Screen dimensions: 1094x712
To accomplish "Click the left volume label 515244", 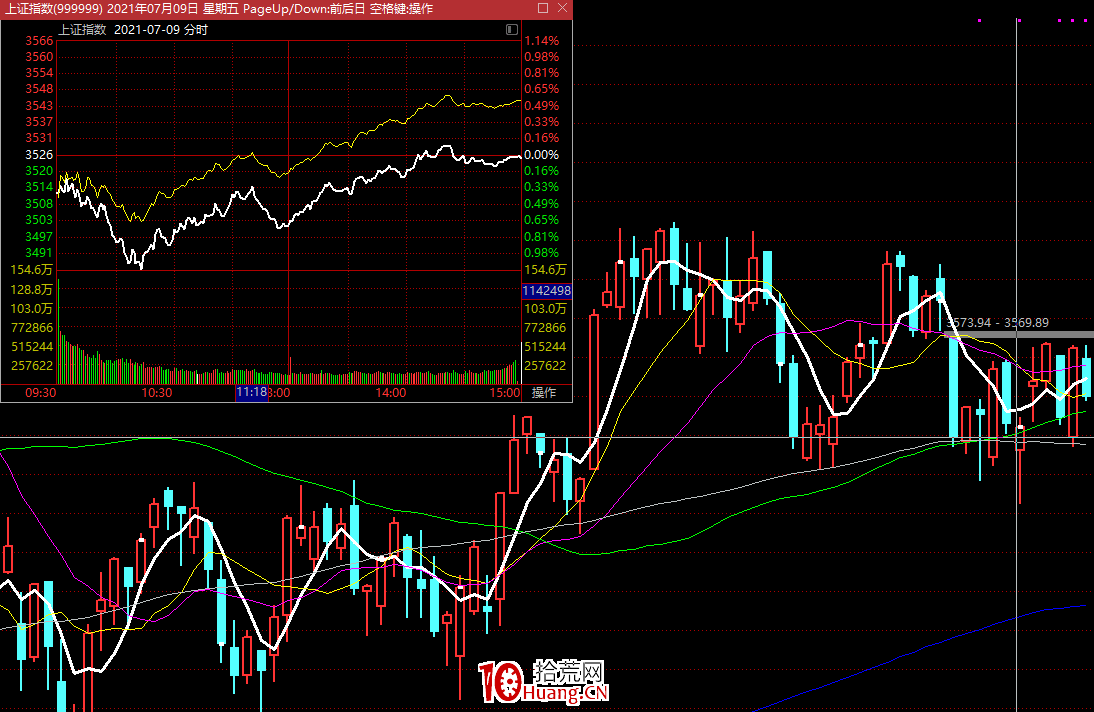I will pyautogui.click(x=32, y=346).
